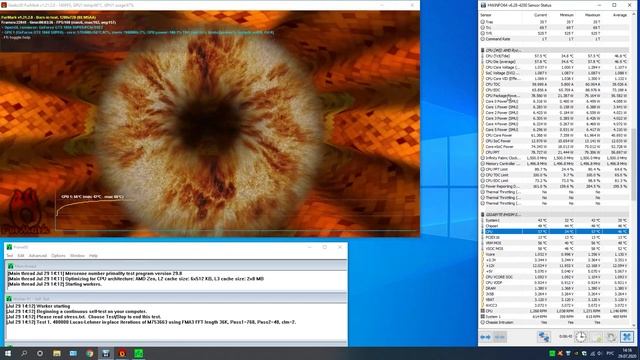Click the blue X close-sensors button in HWiNFO
Viewport: 640px width, 360px height.
pos(627,337)
